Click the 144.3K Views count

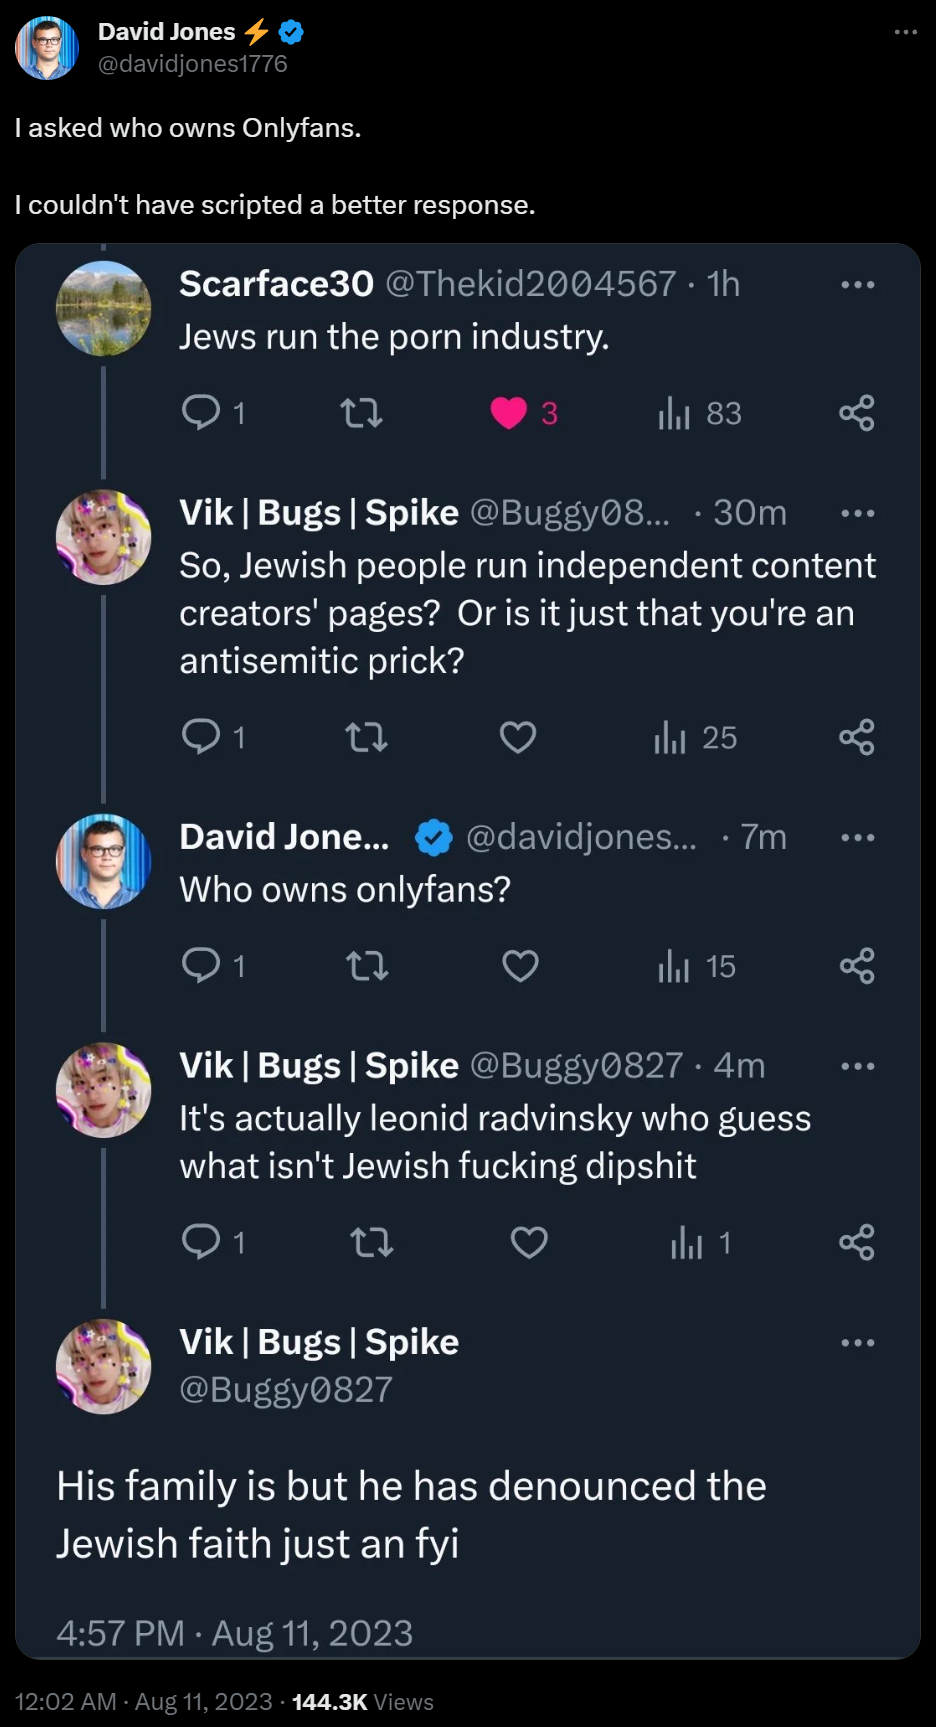pos(362,1702)
